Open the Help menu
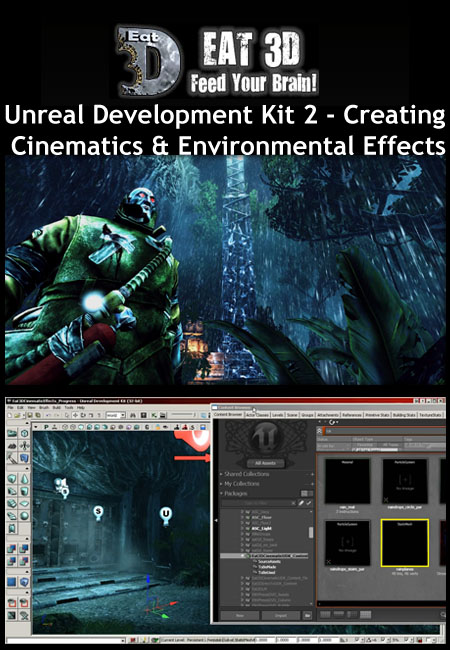Viewport: 450px width, 650px height. (x=81, y=407)
